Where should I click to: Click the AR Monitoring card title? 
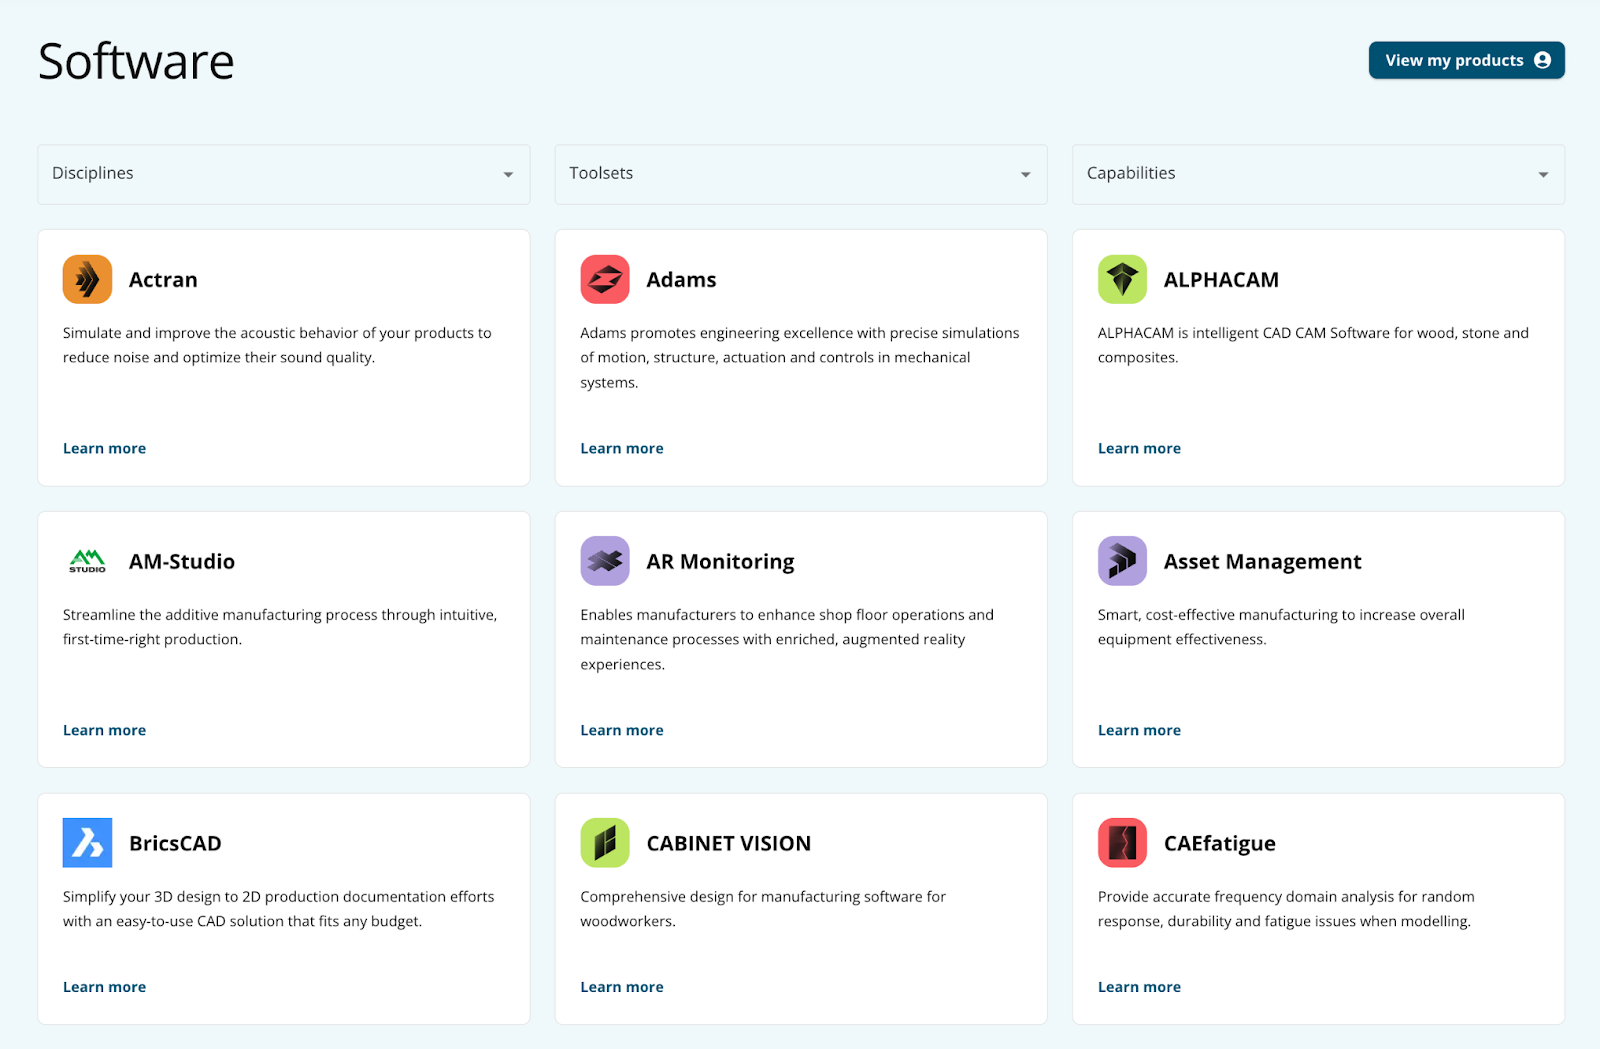tap(720, 562)
